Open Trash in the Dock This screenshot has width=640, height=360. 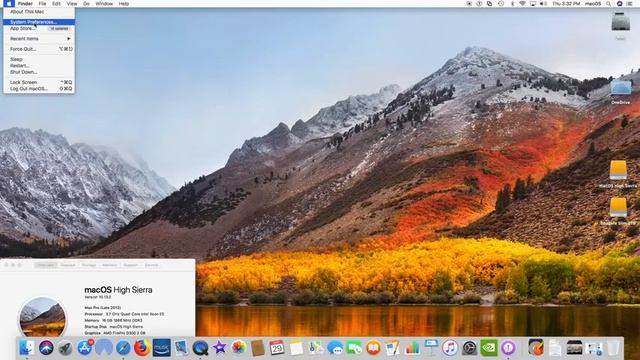tap(613, 348)
